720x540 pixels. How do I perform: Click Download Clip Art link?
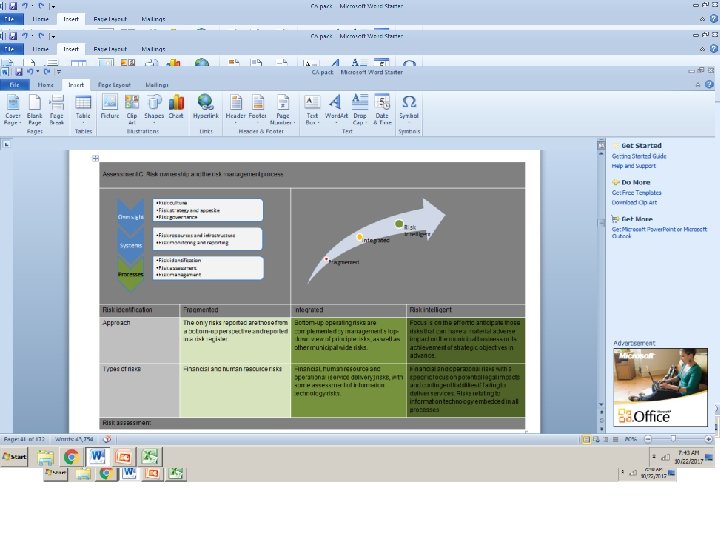click(x=634, y=202)
